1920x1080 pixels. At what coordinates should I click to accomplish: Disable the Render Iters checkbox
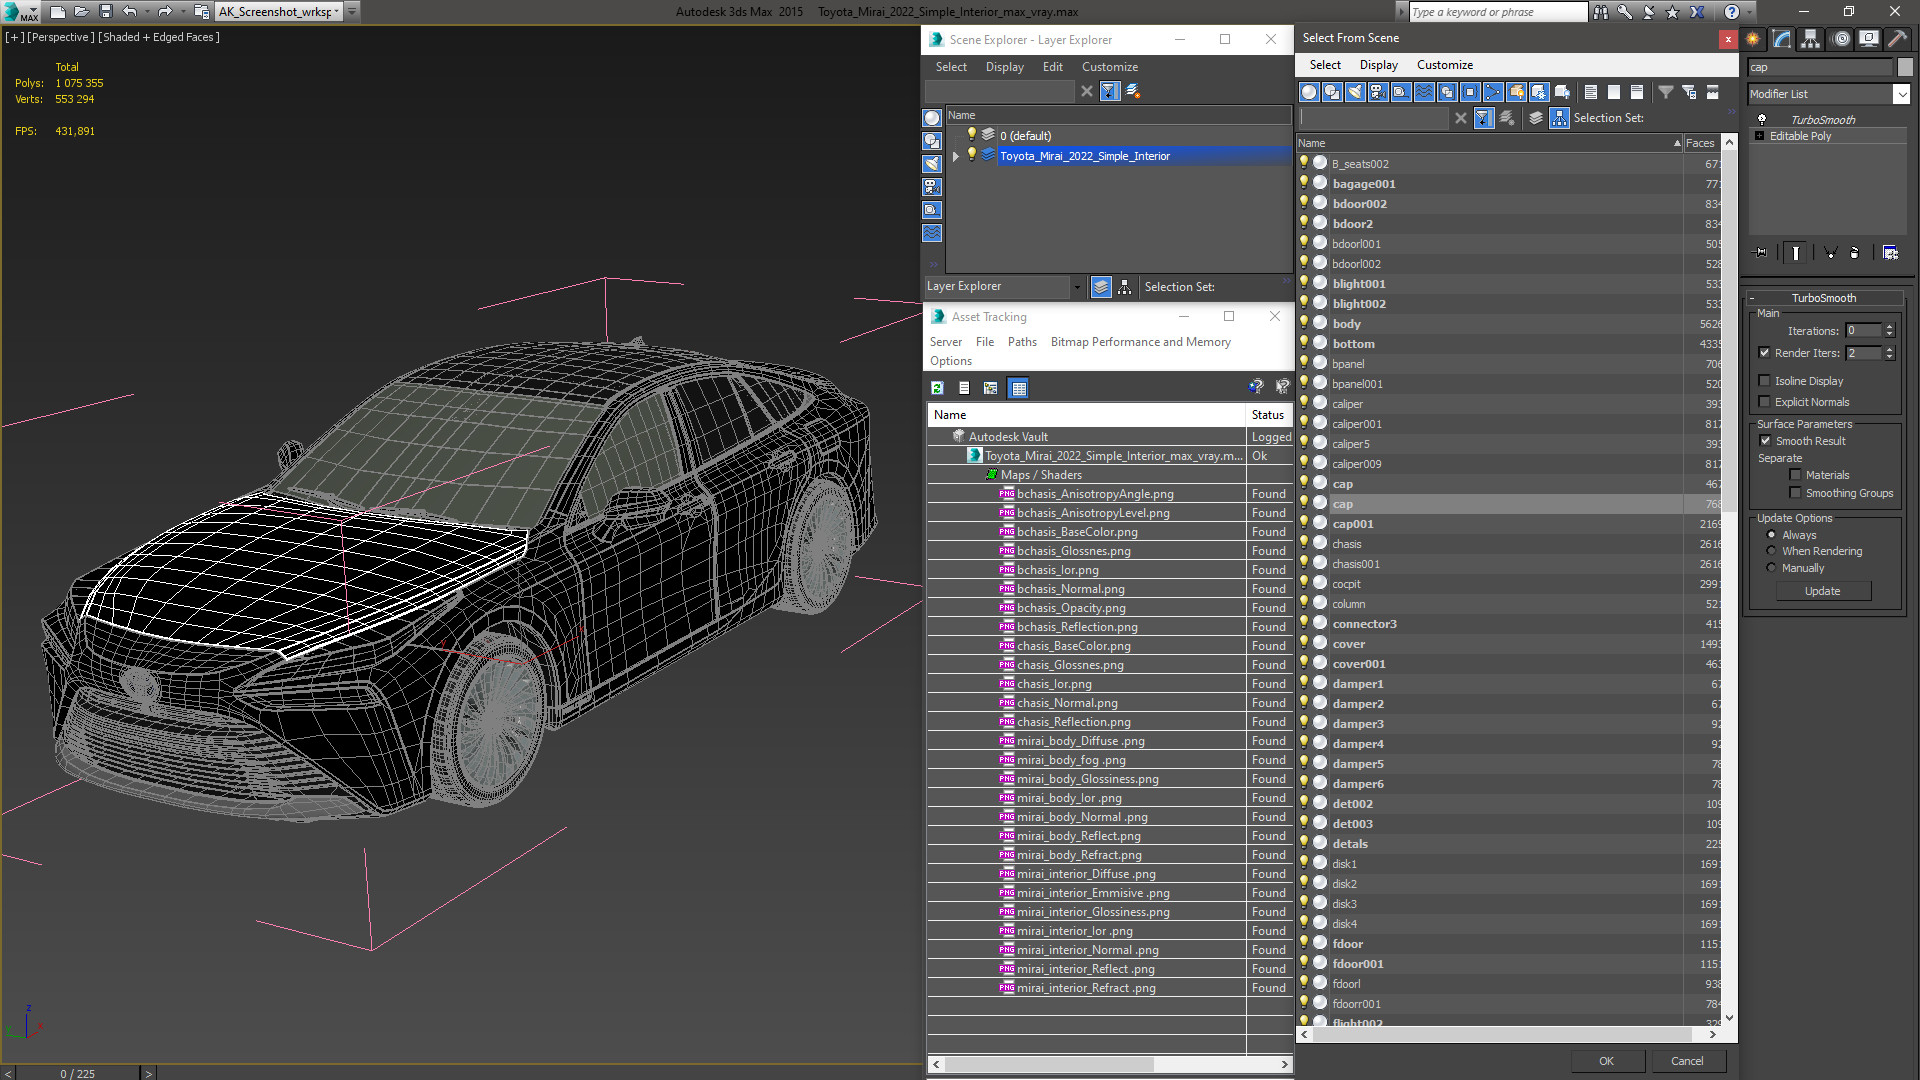[x=1765, y=353]
